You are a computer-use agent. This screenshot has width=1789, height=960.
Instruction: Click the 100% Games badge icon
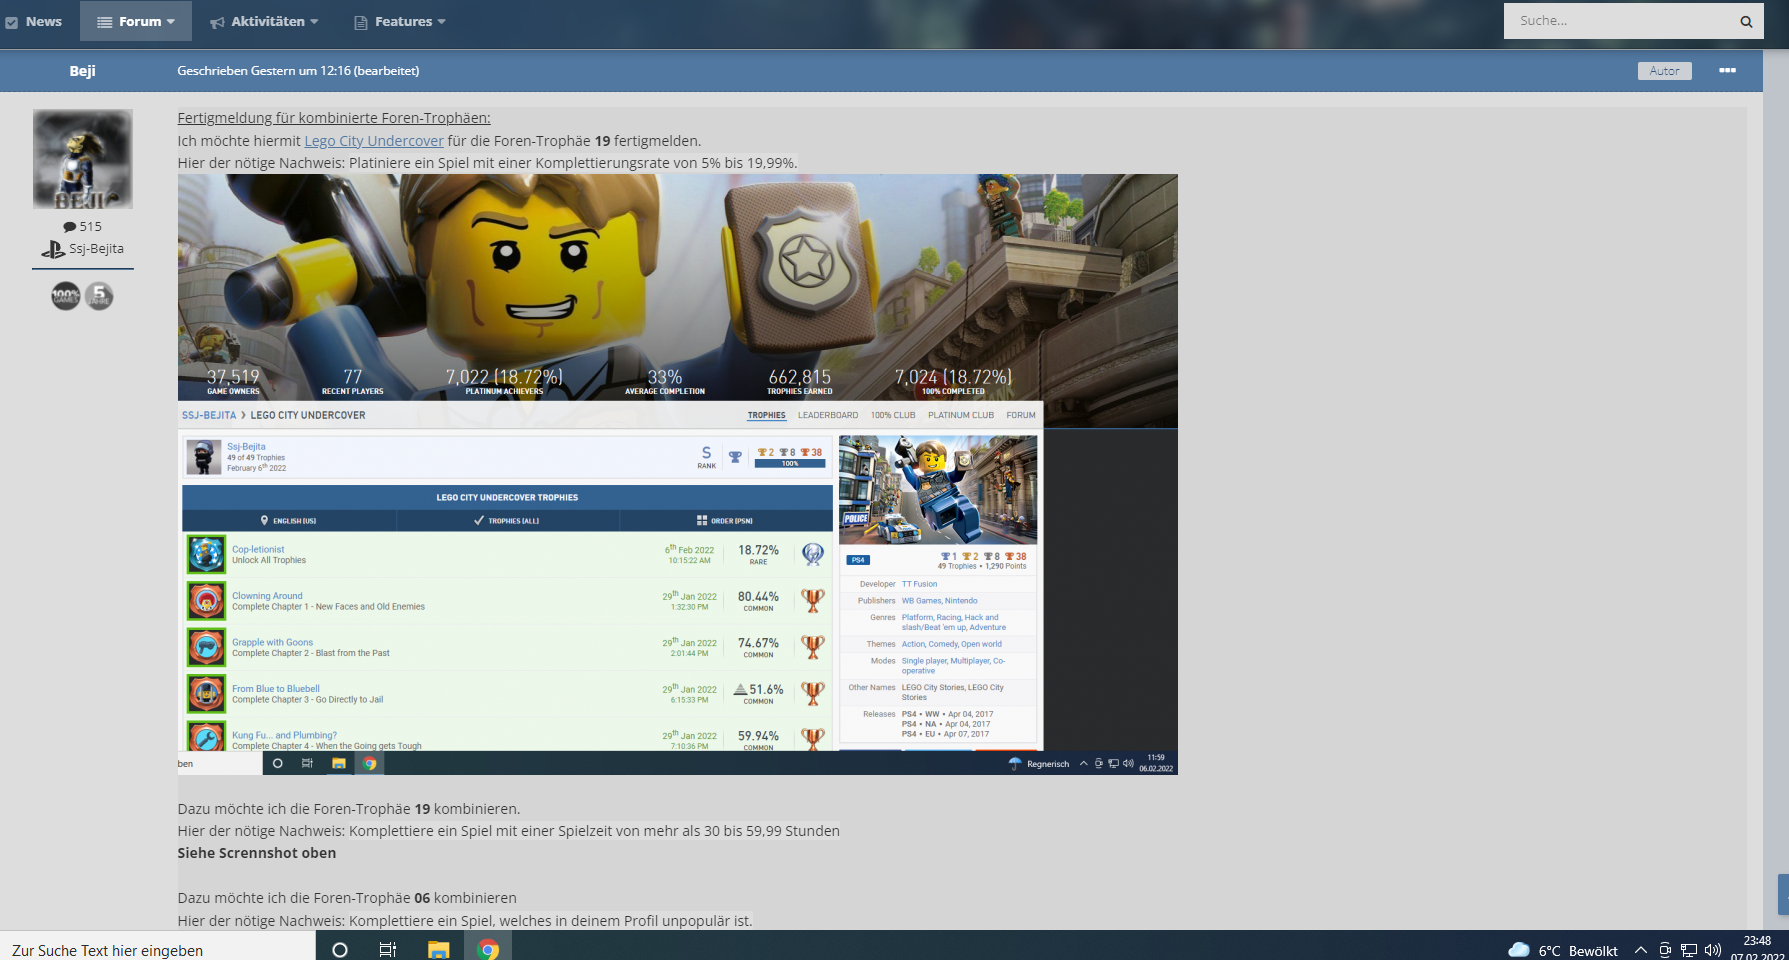pos(66,296)
